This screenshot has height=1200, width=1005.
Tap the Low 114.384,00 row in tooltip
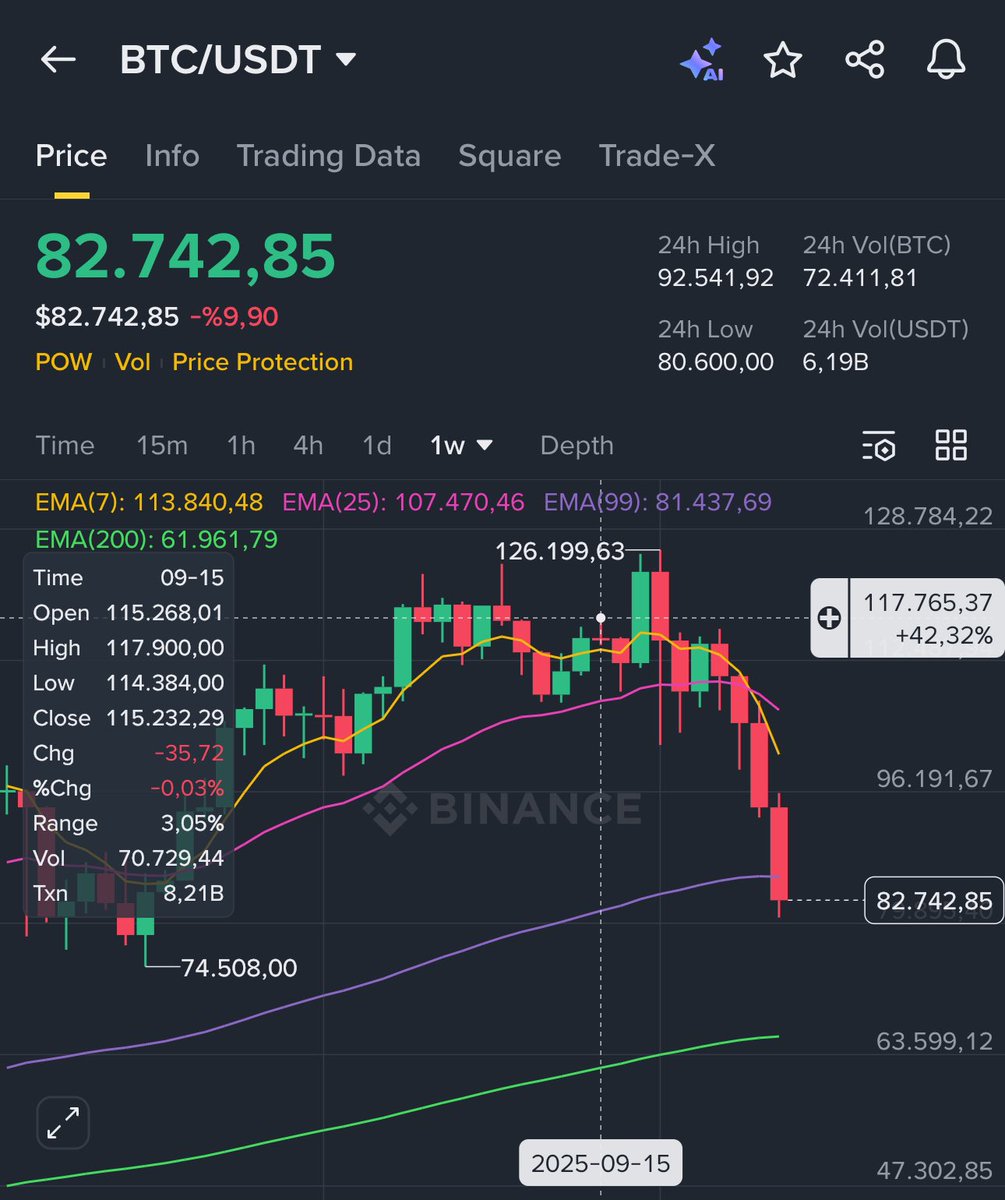coord(128,683)
